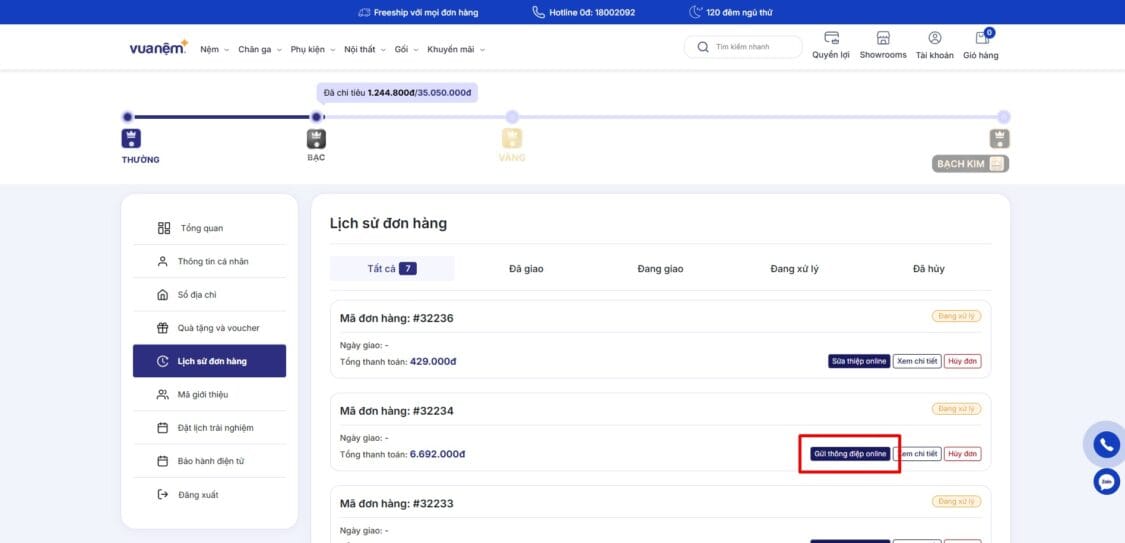Click the BẠCH KIM tier label badge
The height and width of the screenshot is (543, 1125).
[x=971, y=164]
